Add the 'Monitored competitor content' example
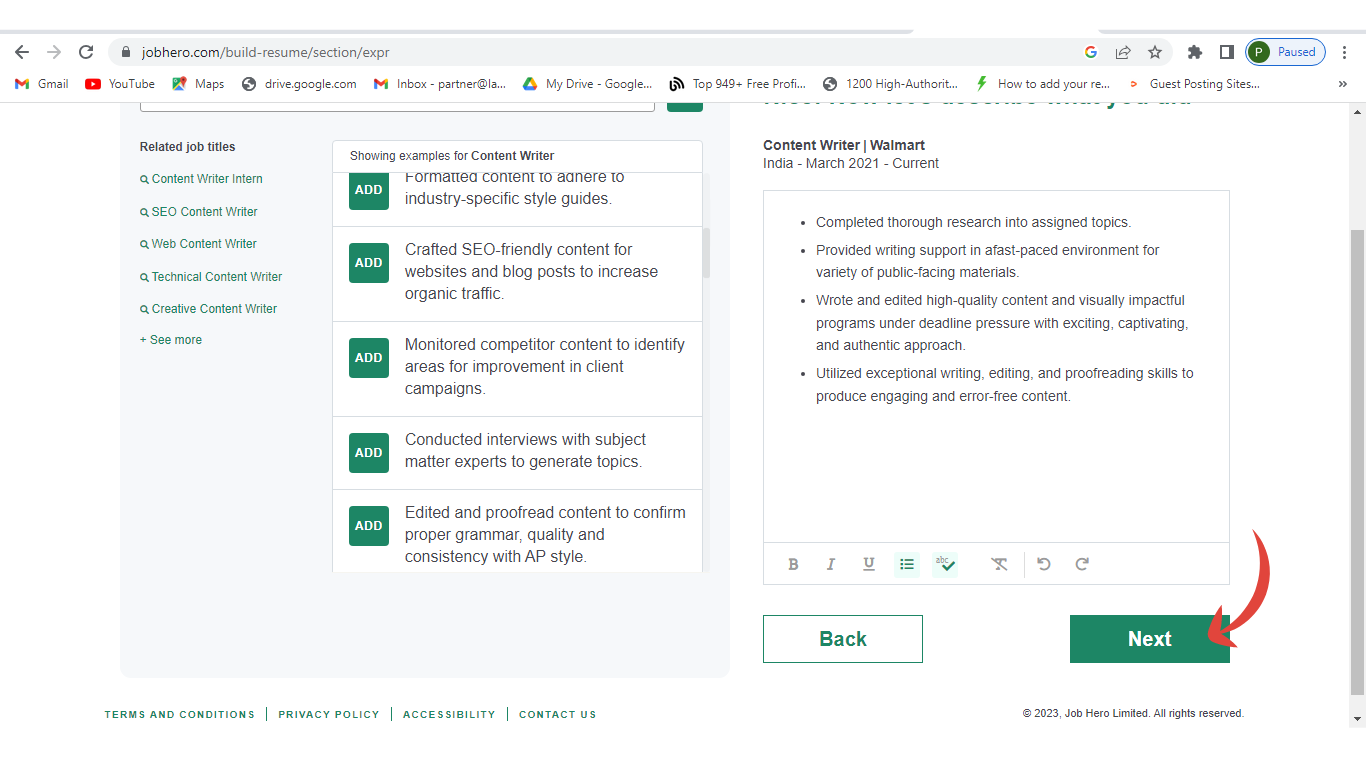 [369, 358]
